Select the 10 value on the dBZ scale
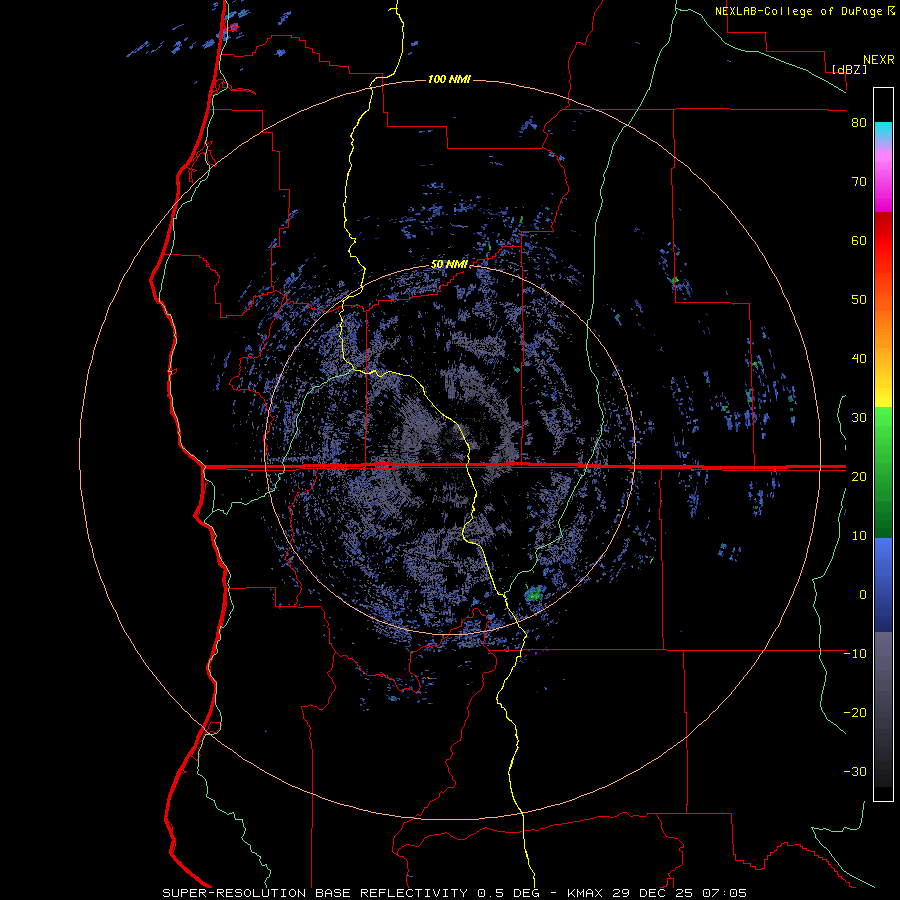 [x=859, y=536]
